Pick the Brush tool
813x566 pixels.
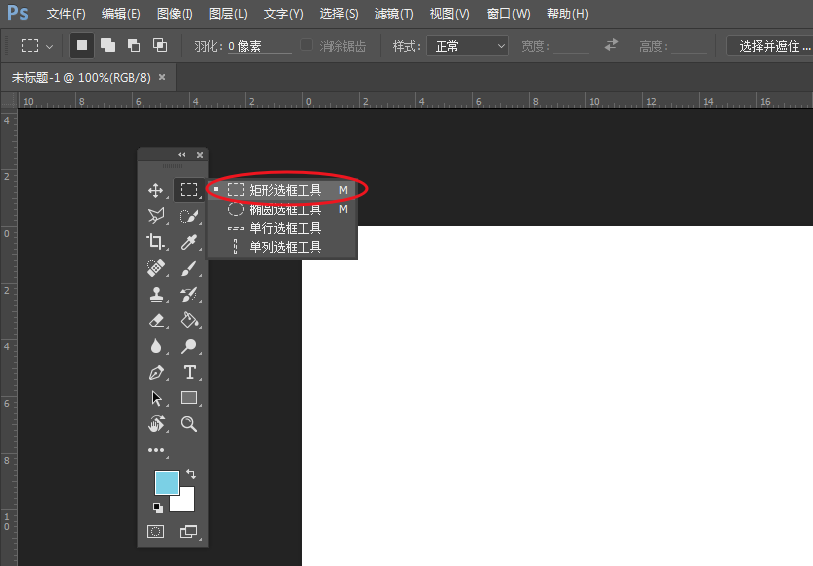click(188, 268)
